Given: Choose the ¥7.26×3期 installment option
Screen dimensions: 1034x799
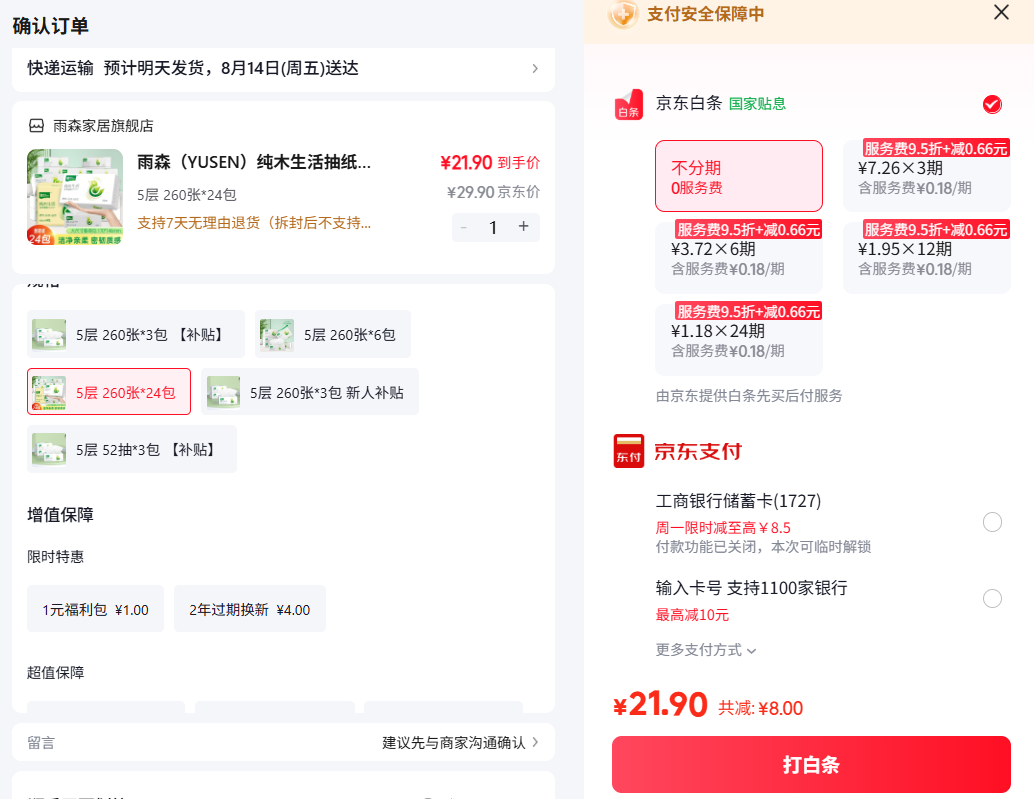Looking at the screenshot, I should tap(927, 176).
